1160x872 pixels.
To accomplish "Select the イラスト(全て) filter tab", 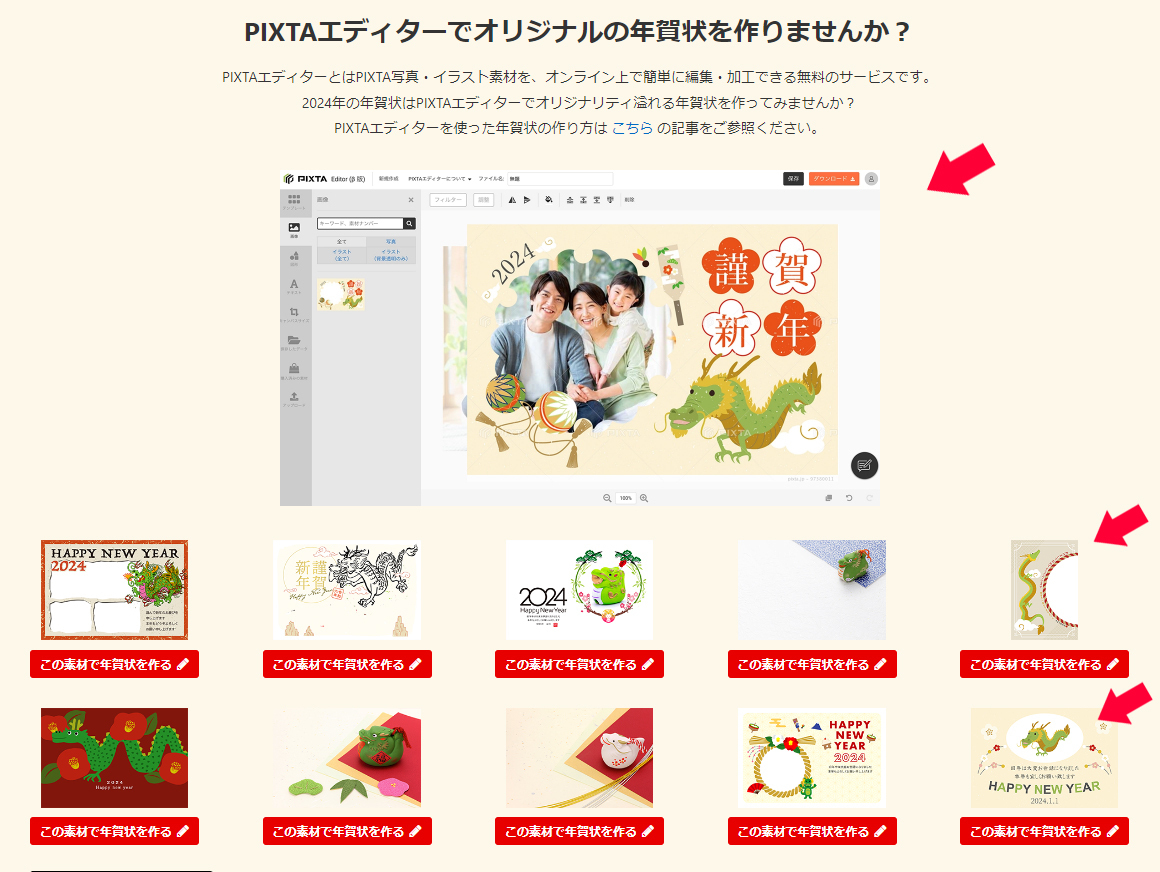I will coord(342,254).
